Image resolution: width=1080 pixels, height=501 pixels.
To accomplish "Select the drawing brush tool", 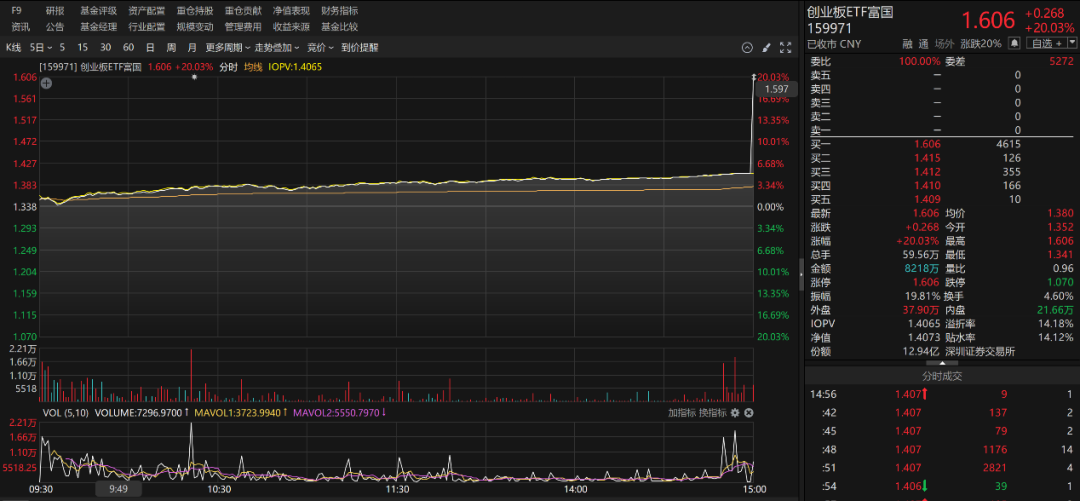I will tap(766, 48).
